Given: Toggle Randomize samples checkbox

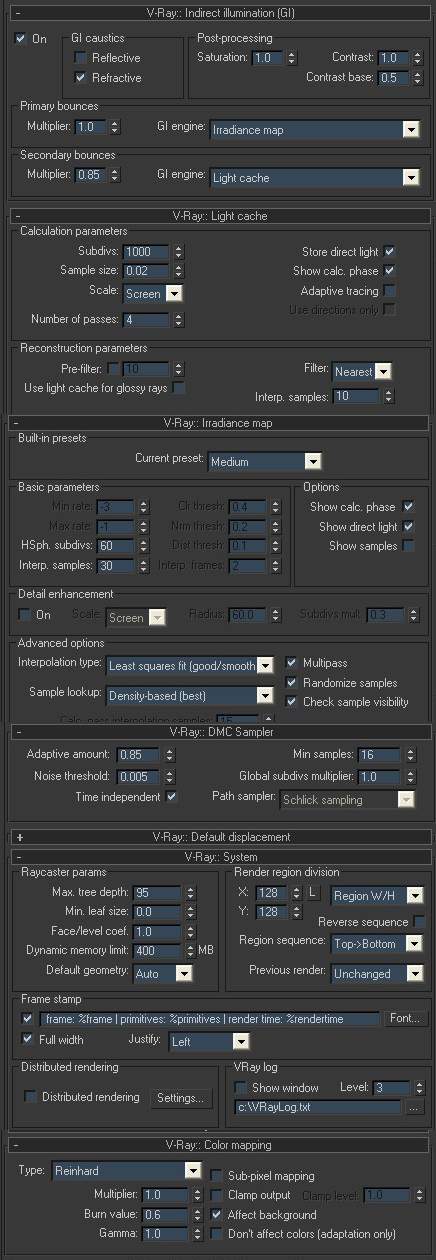Looking at the screenshot, I should [291, 682].
